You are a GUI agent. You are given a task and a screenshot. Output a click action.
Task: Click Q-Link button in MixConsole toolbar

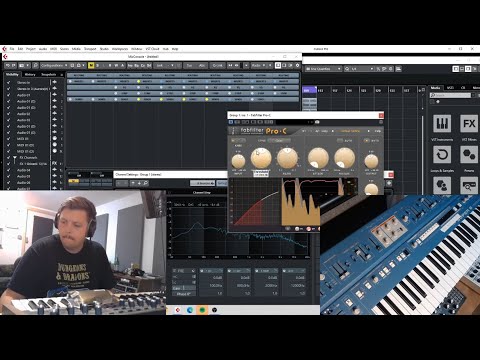tap(218, 65)
